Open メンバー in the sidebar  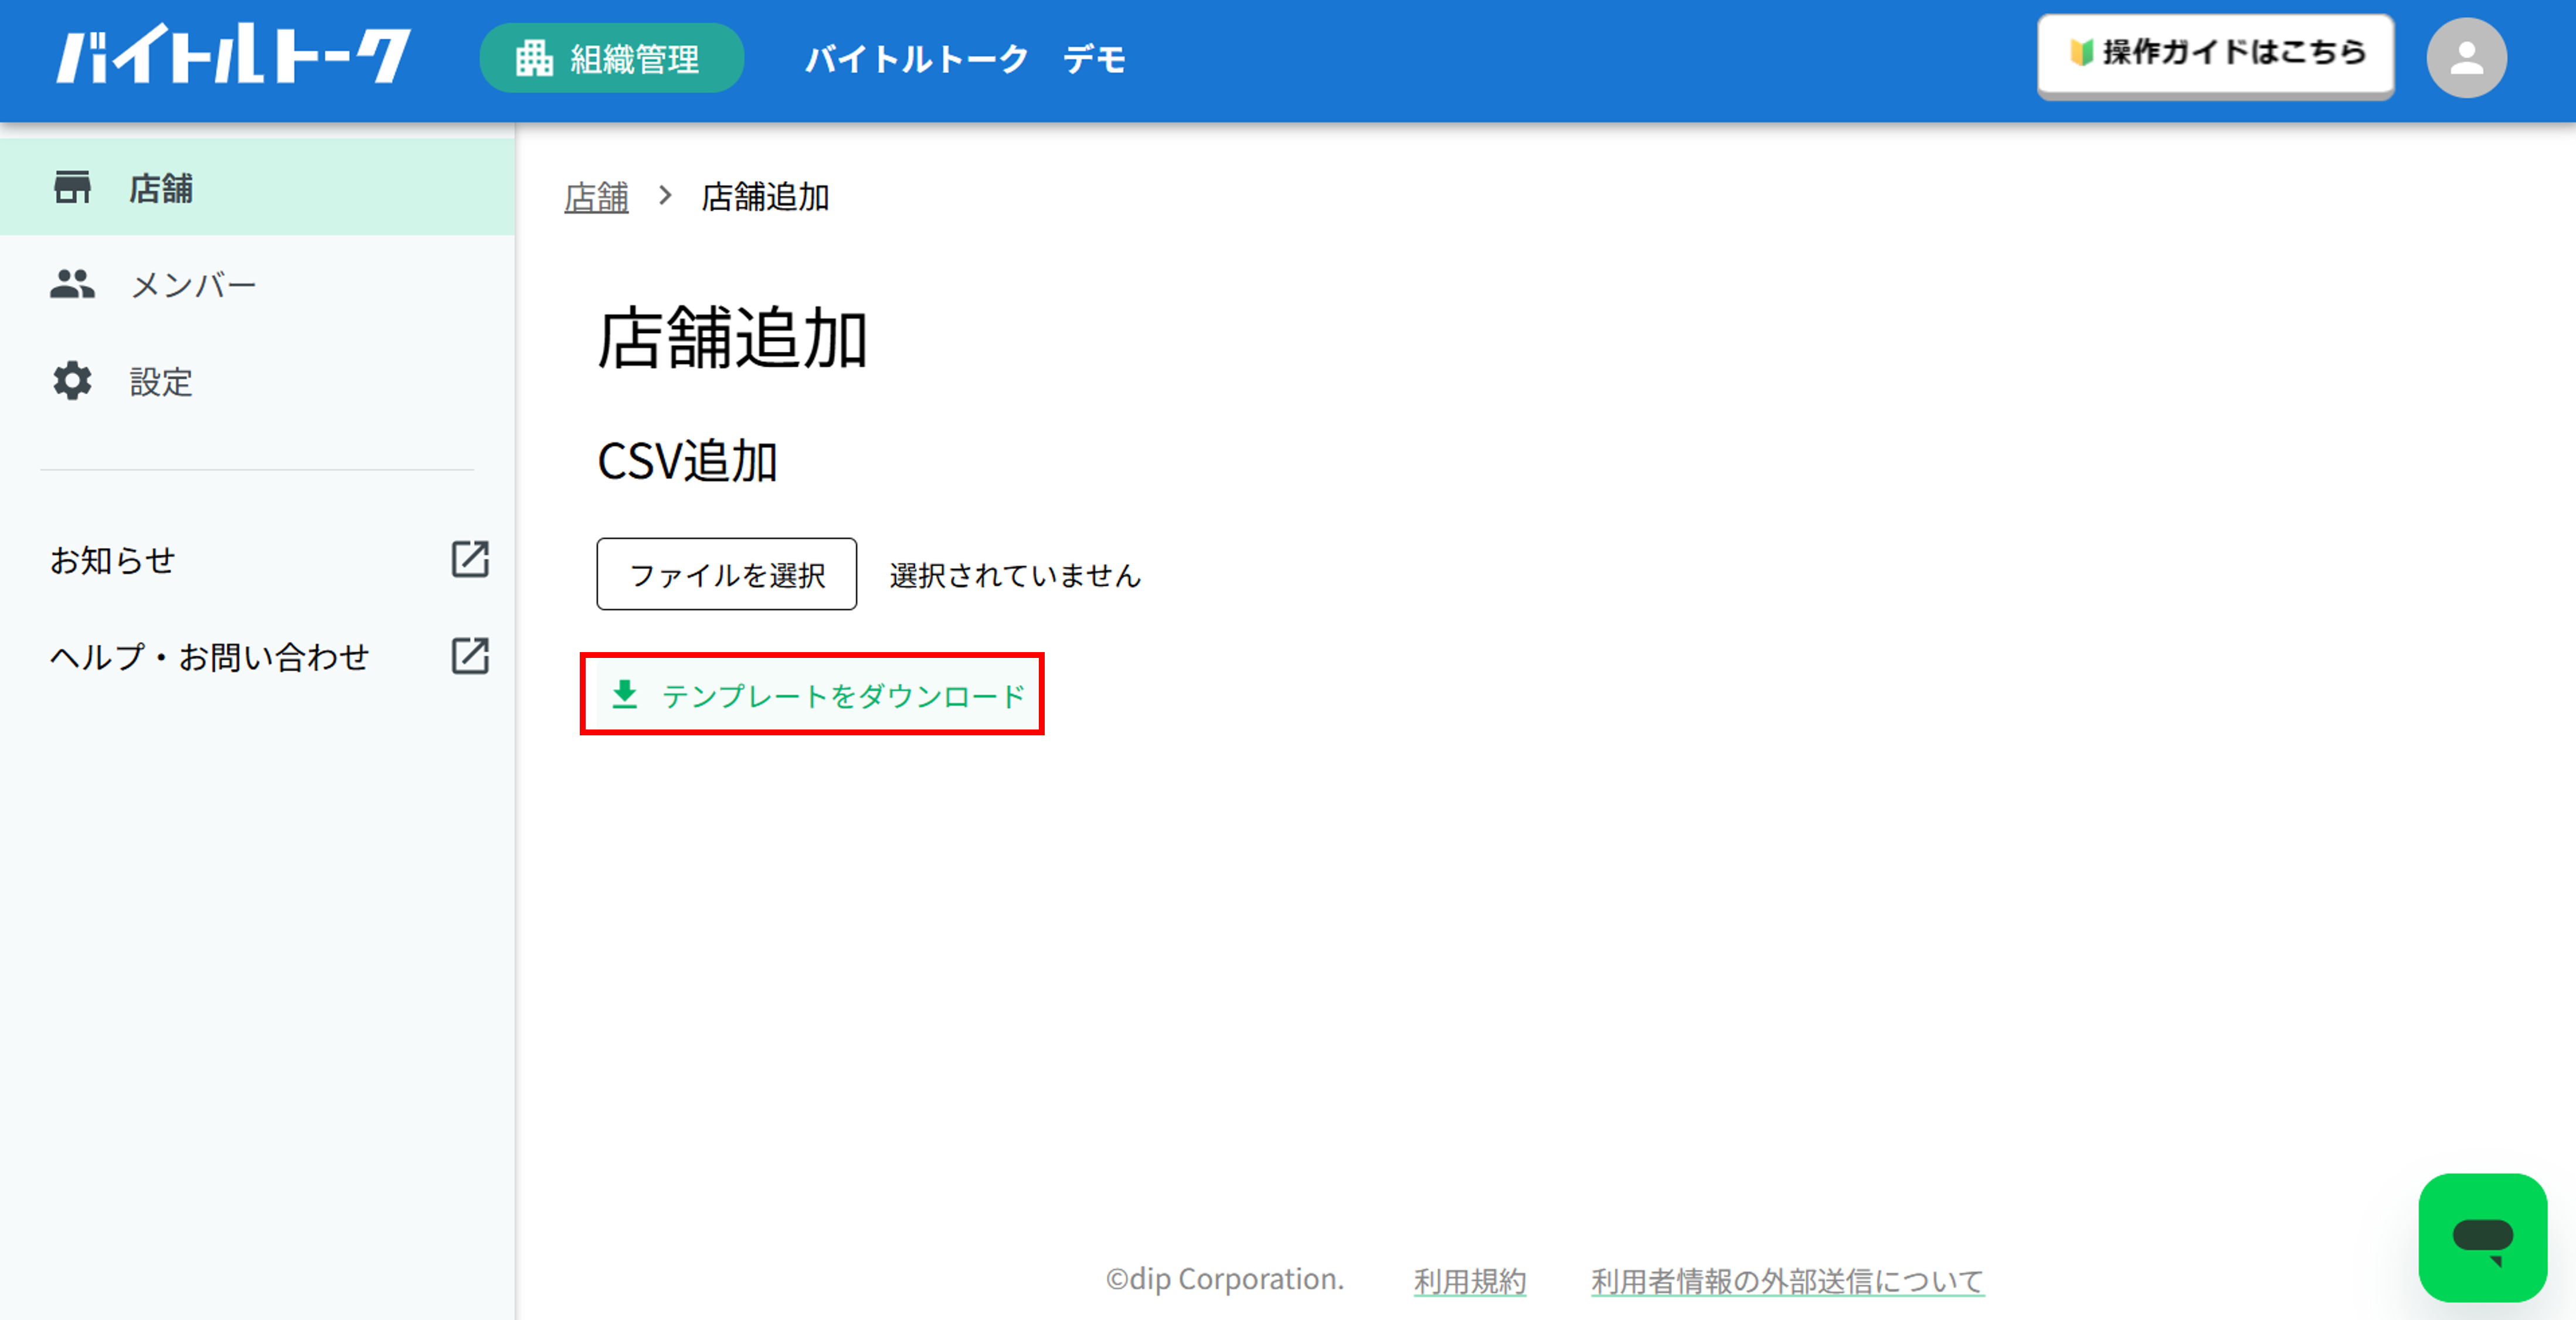coord(257,285)
